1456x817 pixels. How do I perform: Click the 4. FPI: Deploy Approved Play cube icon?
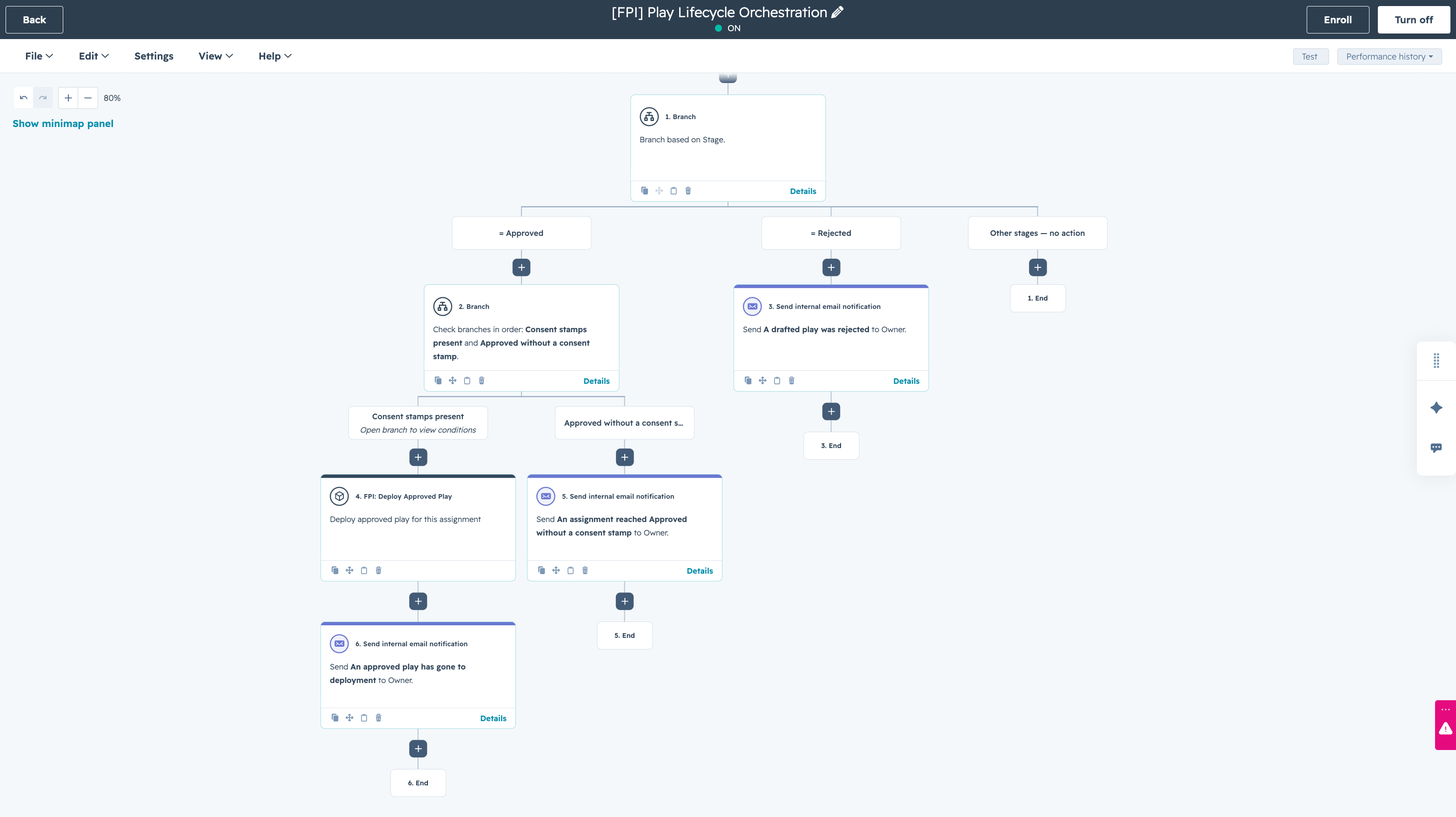(339, 496)
